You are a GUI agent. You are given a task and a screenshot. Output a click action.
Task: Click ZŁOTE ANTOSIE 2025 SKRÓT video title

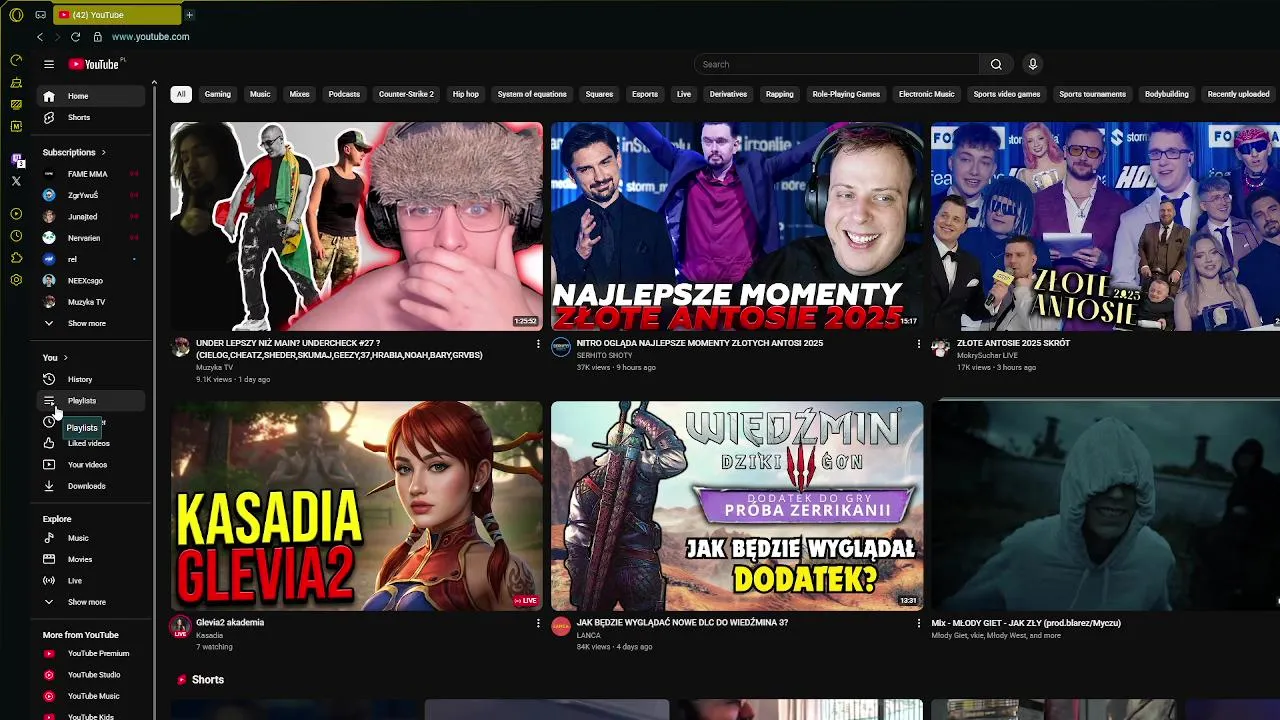coord(1013,343)
